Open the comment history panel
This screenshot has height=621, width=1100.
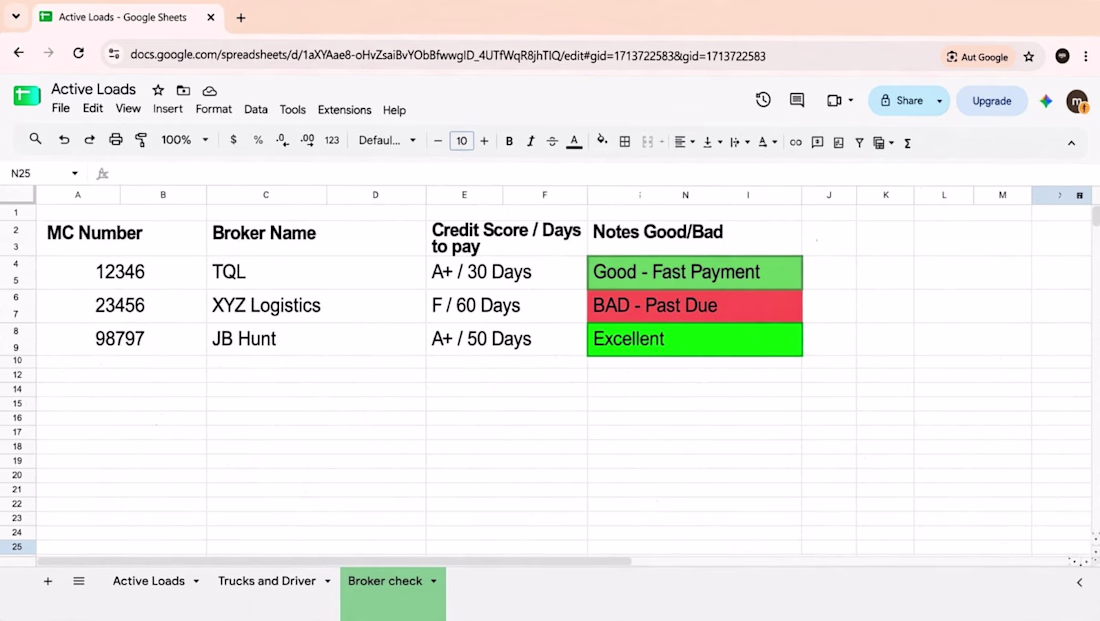click(x=797, y=100)
